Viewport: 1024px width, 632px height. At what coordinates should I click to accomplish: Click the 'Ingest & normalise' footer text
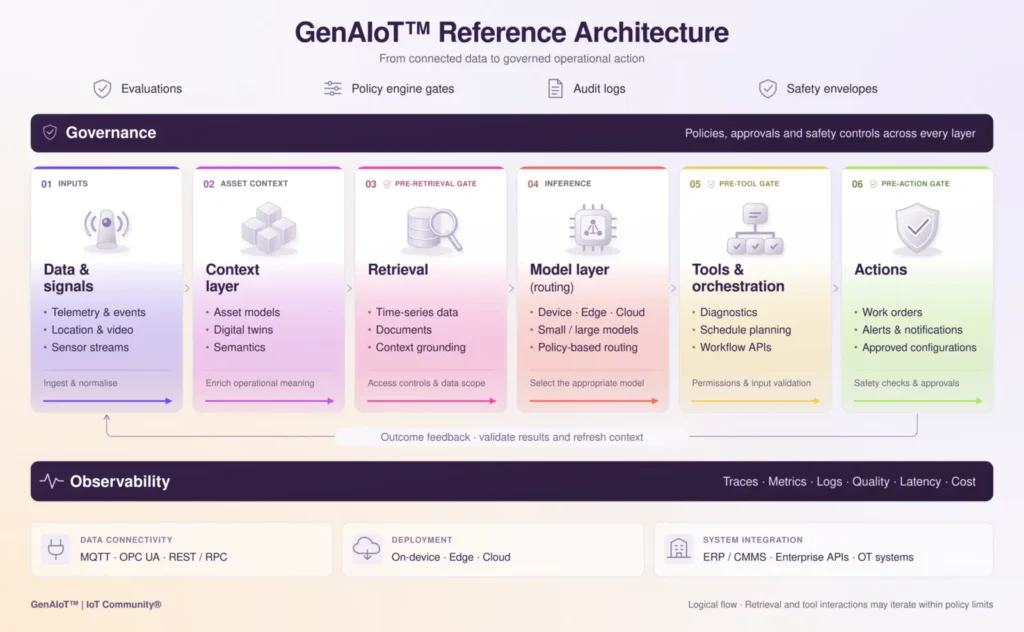(80, 383)
